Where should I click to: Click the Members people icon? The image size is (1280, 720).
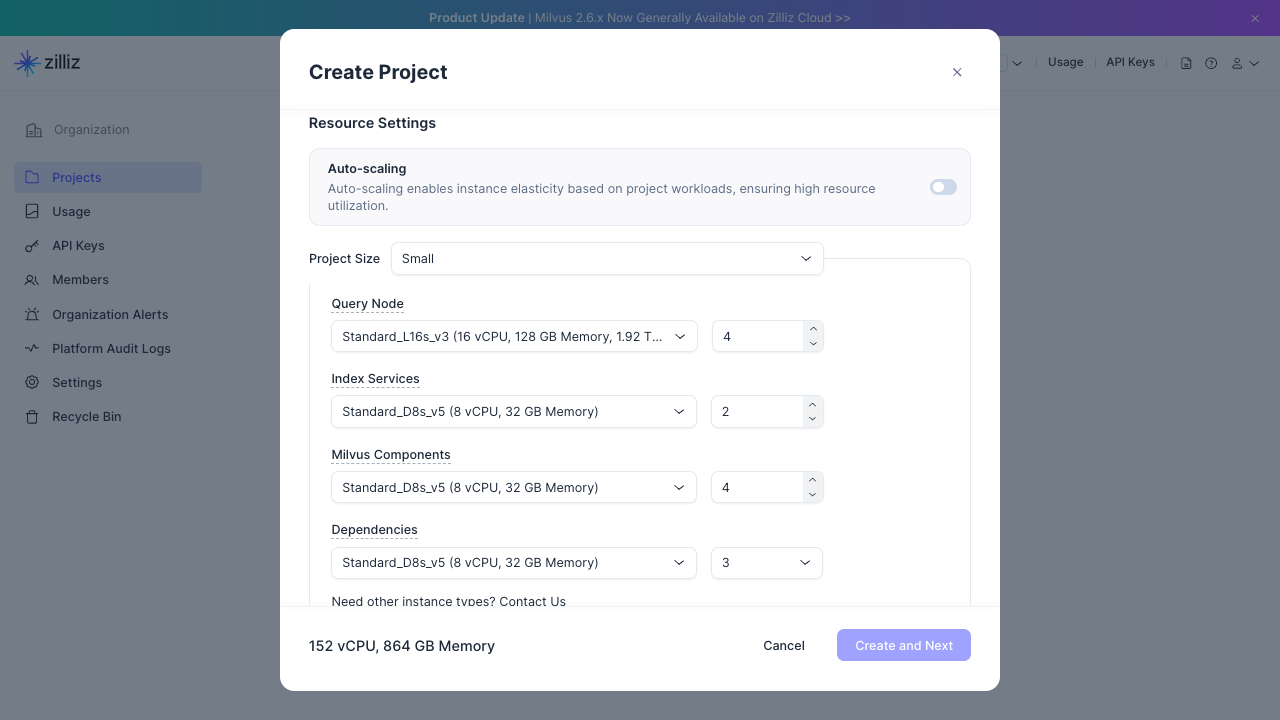tap(32, 280)
